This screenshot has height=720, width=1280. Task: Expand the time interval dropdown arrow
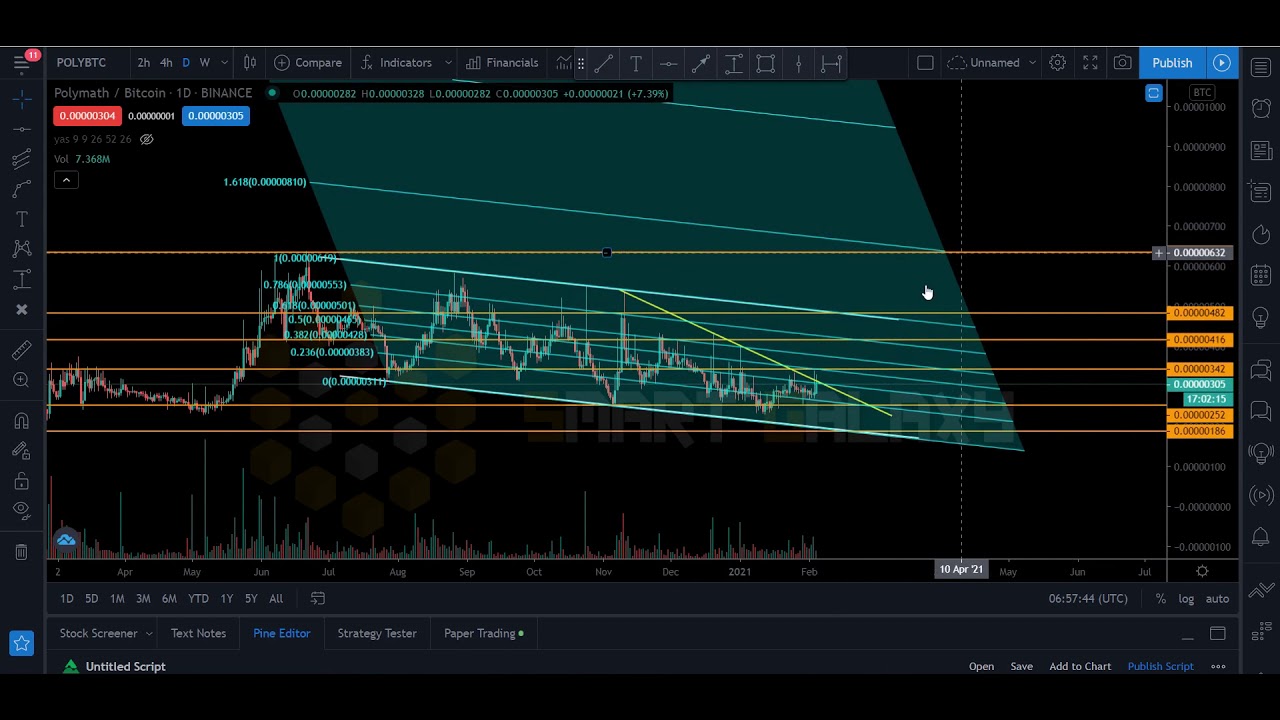[224, 62]
